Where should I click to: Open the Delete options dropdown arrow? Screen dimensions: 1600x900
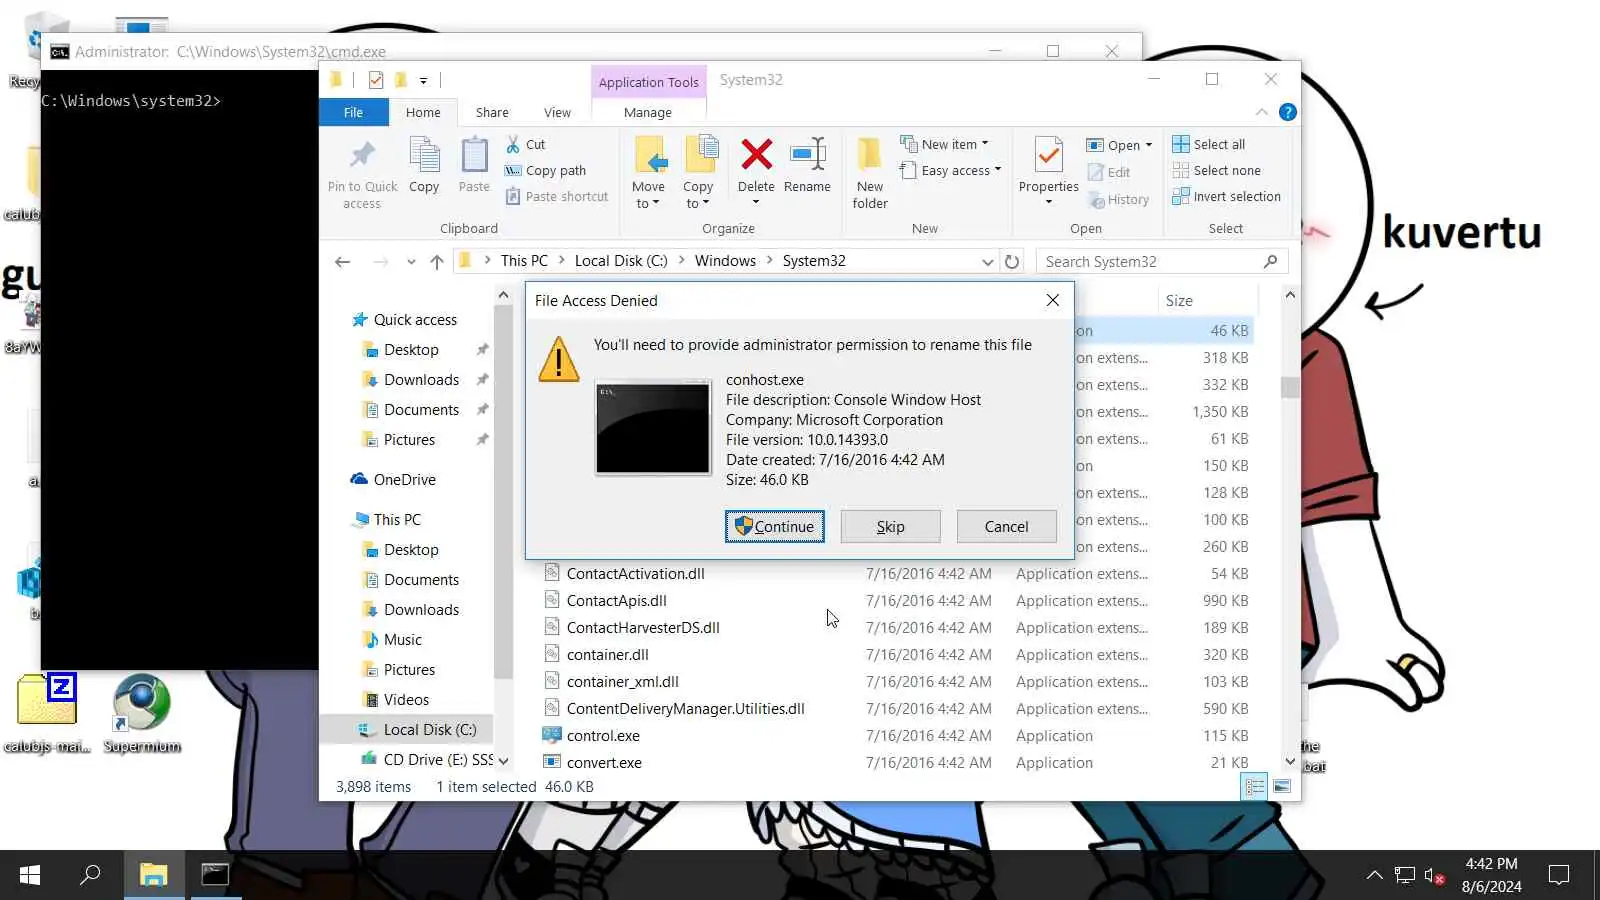click(756, 202)
